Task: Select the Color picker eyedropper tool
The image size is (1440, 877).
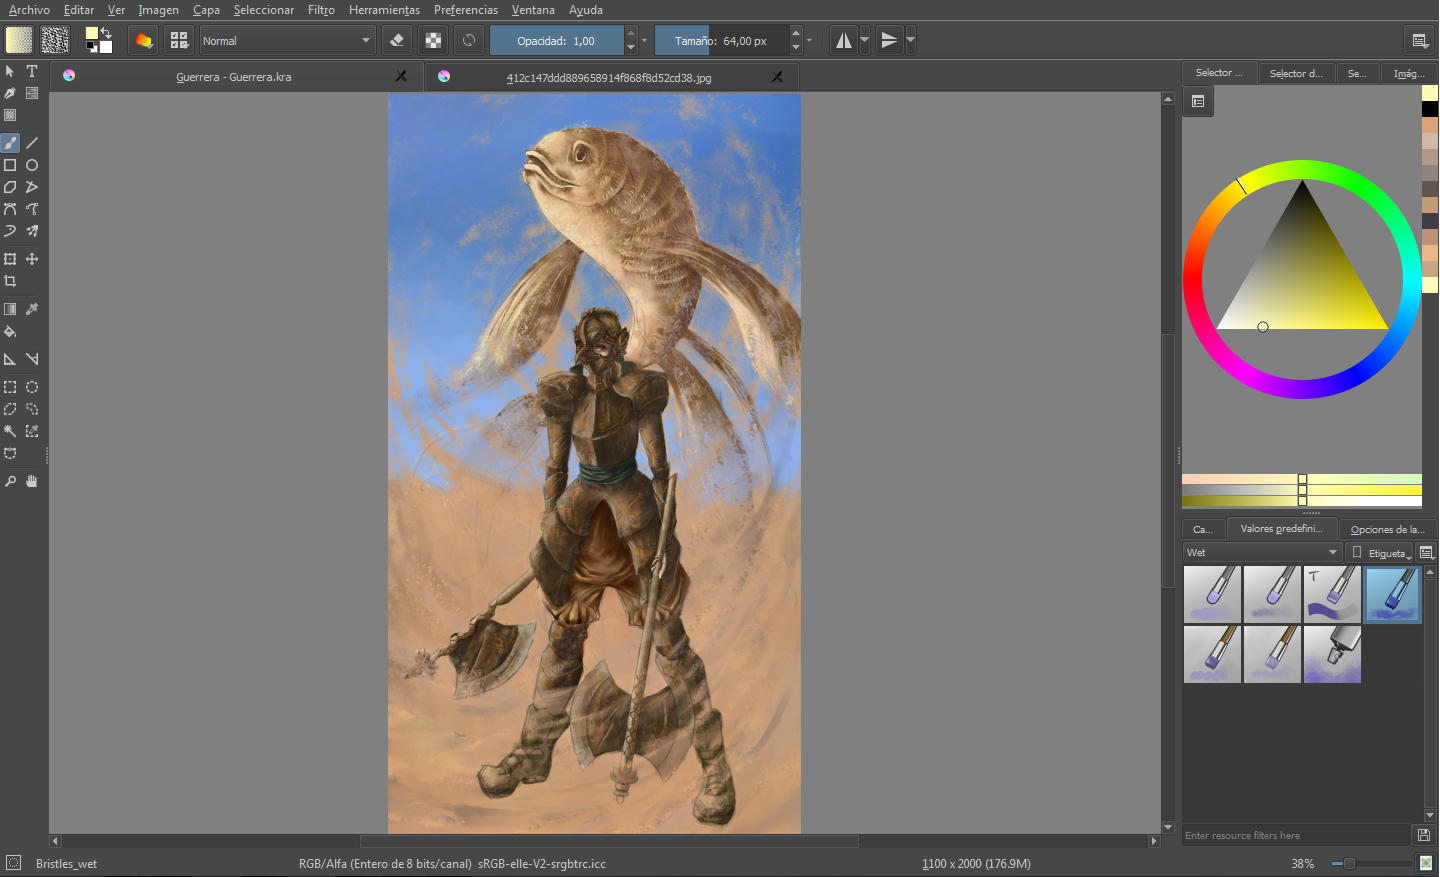Action: coord(32,309)
